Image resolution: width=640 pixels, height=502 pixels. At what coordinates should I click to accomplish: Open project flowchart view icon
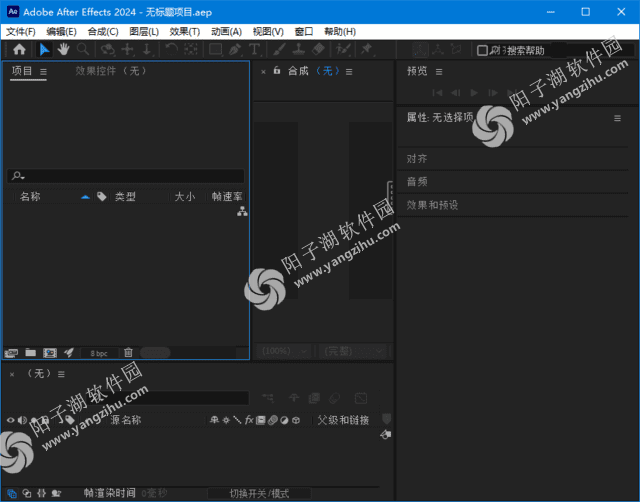pos(242,211)
